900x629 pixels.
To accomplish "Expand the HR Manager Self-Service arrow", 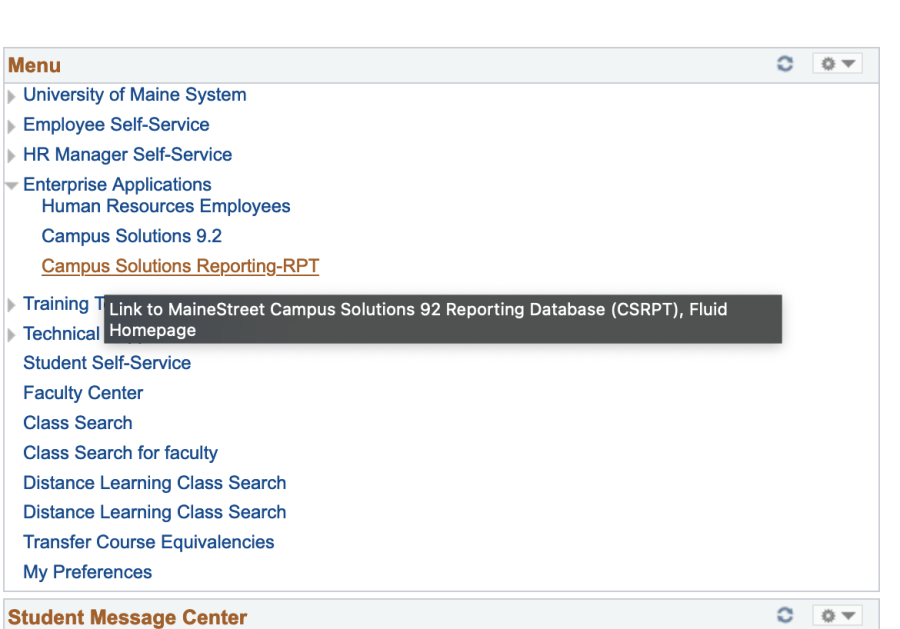I will tap(11, 156).
